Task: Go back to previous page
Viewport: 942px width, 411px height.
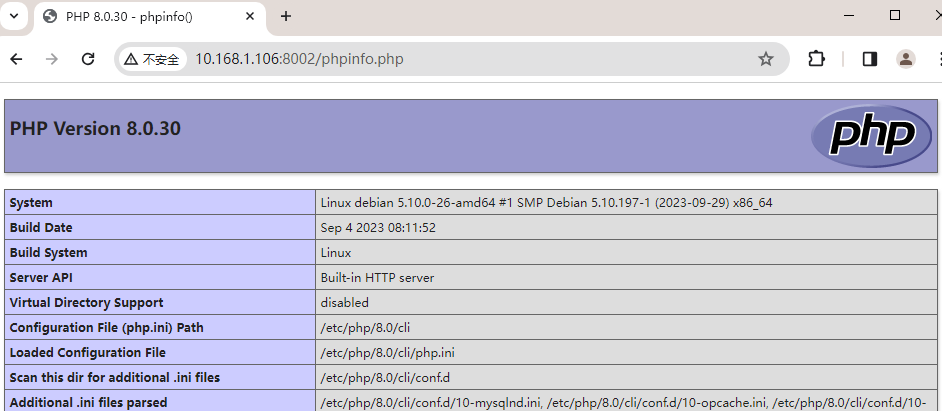Action: pyautogui.click(x=16, y=59)
